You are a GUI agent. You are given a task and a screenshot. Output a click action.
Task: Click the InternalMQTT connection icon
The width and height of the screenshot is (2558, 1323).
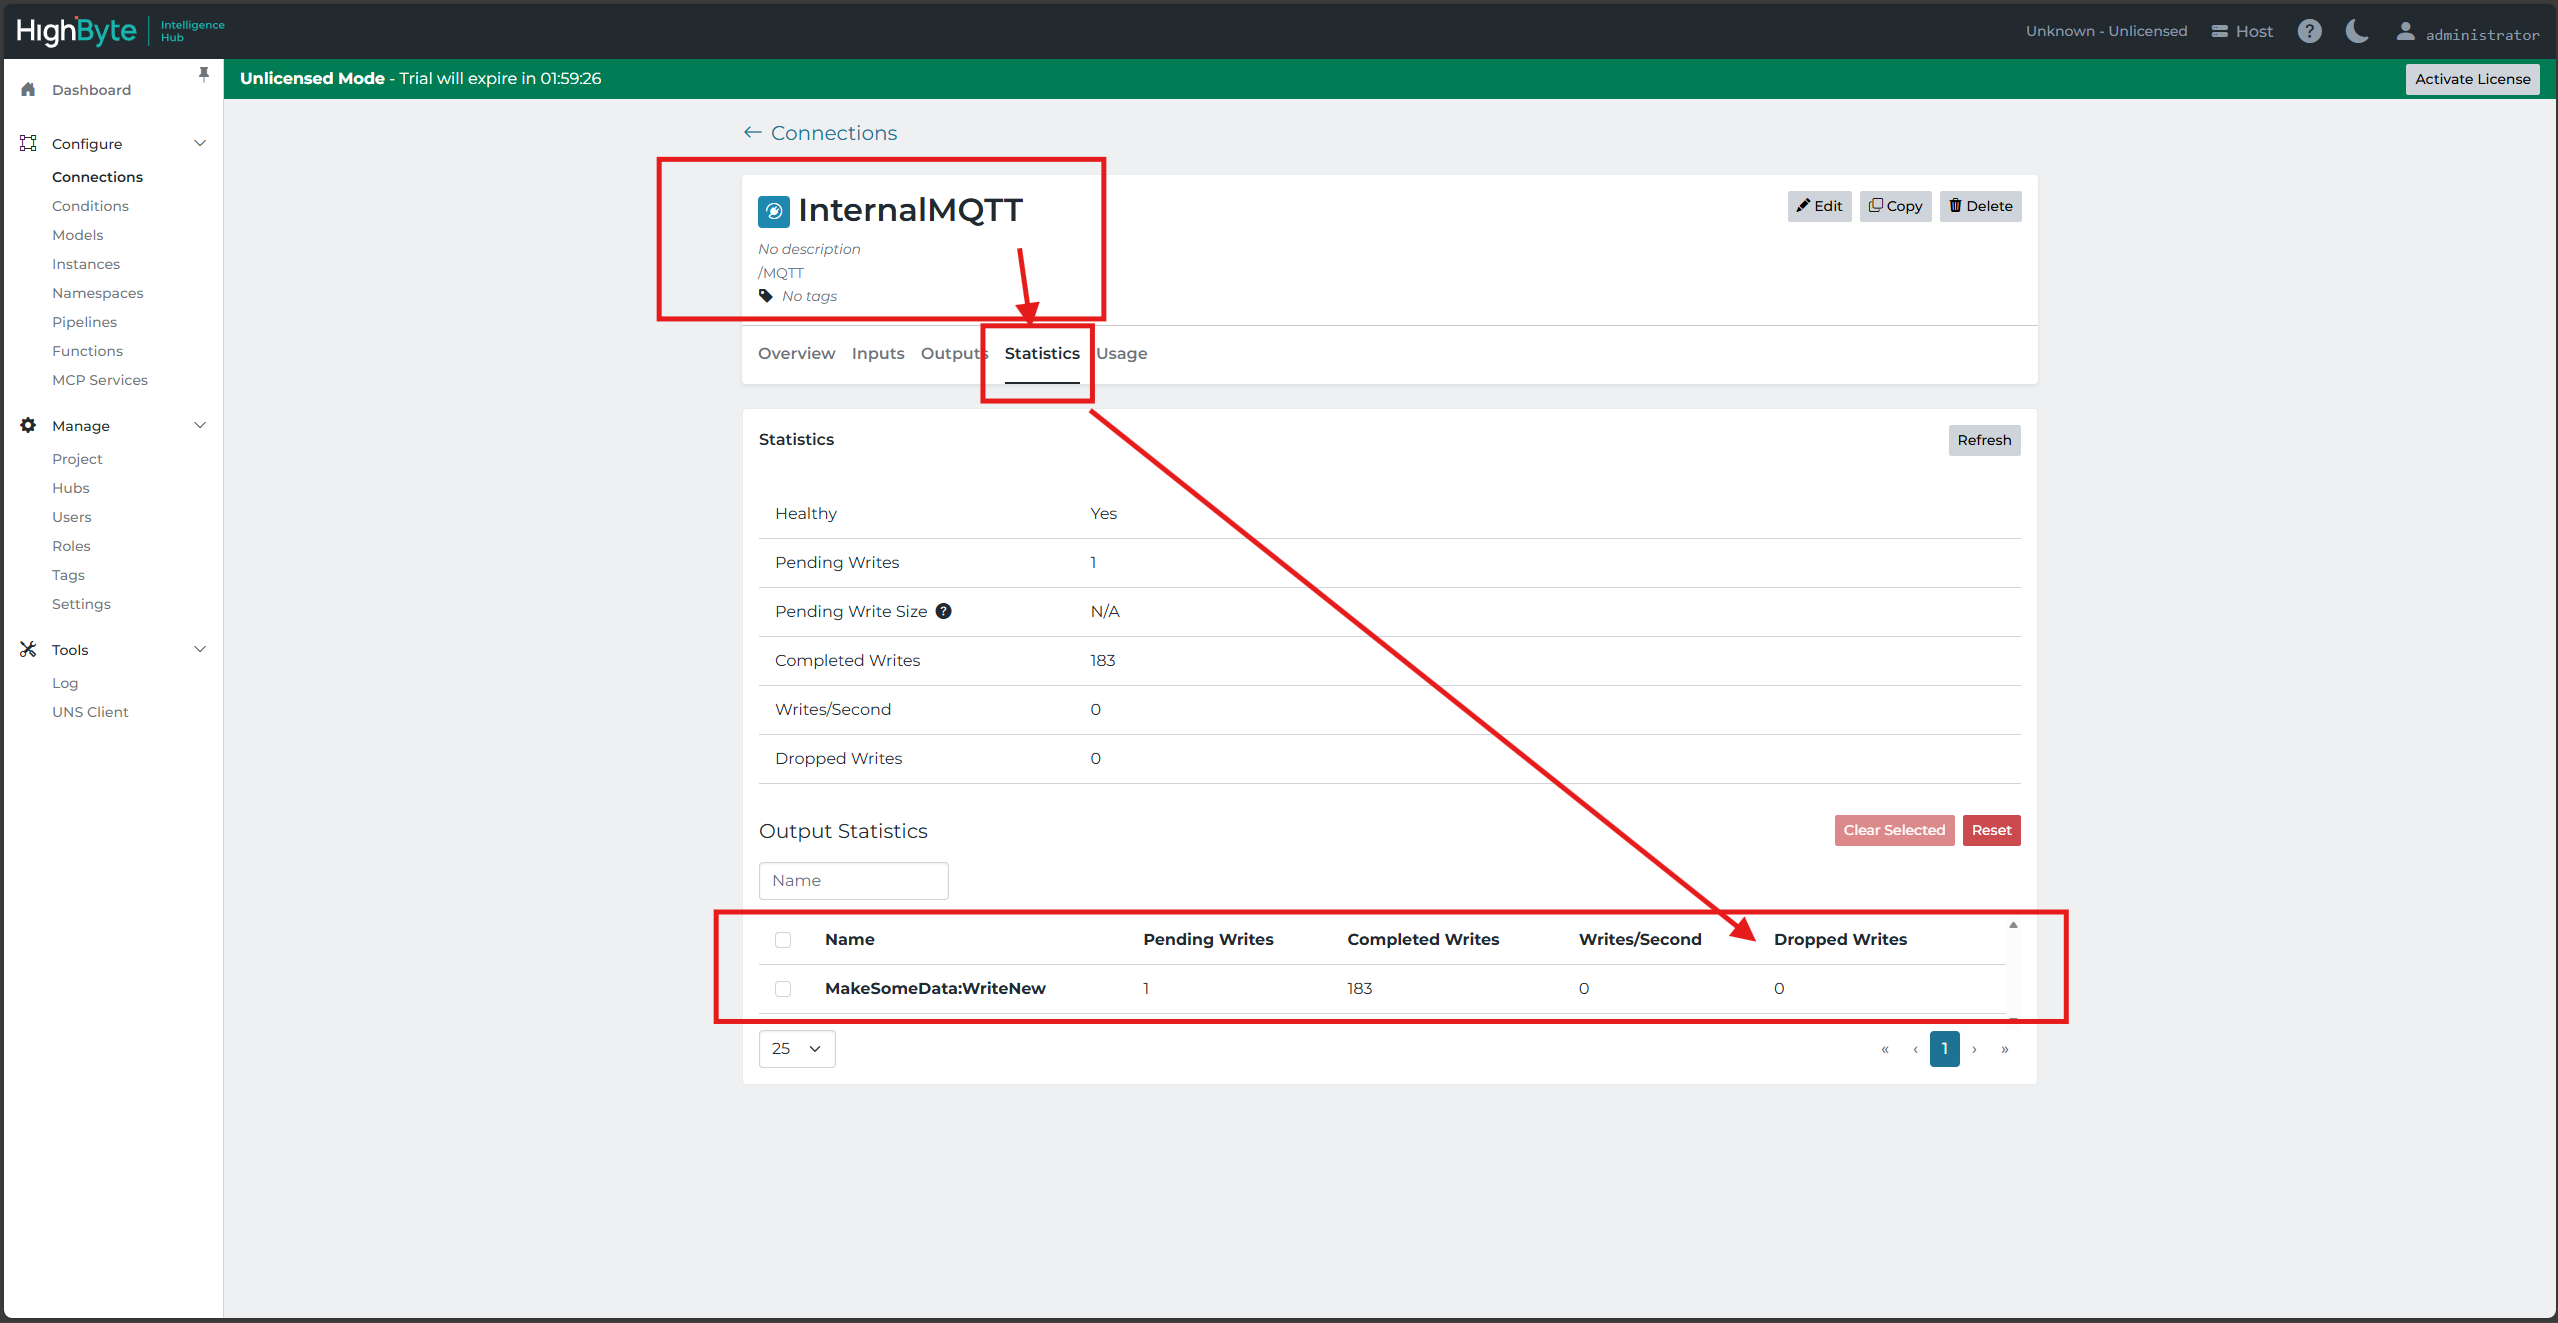pos(774,211)
